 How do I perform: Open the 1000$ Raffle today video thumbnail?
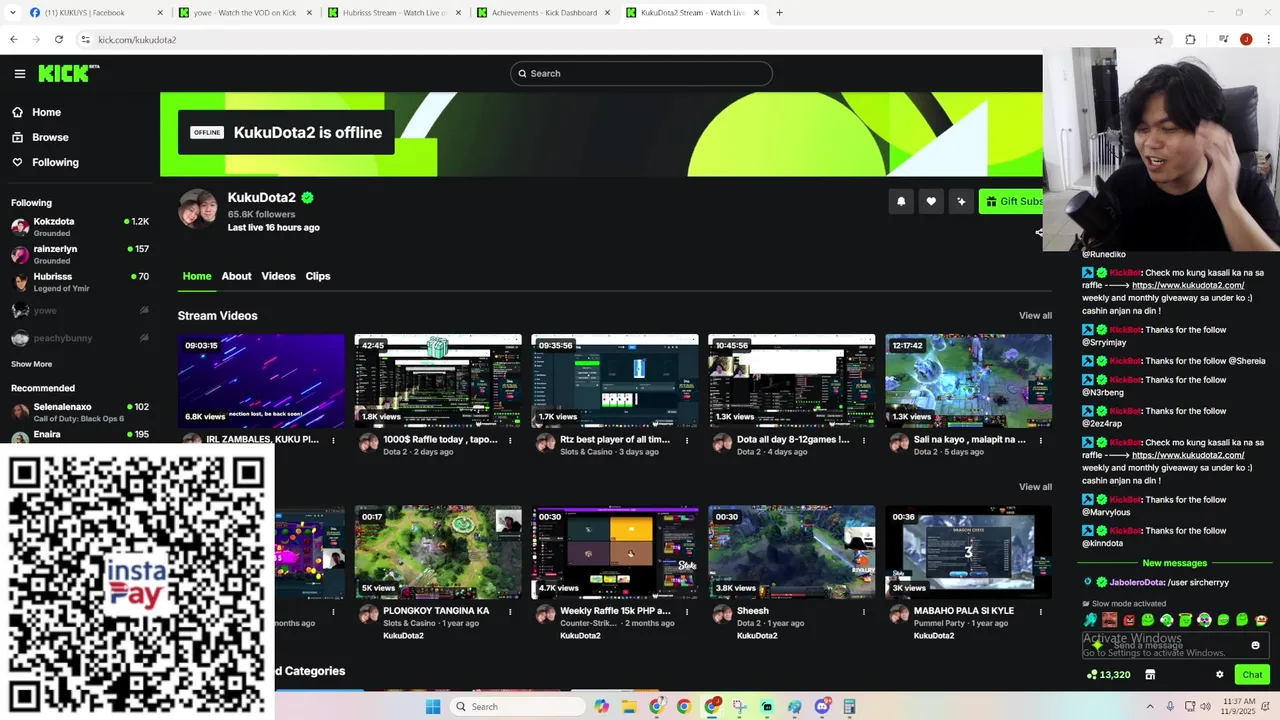coord(438,381)
